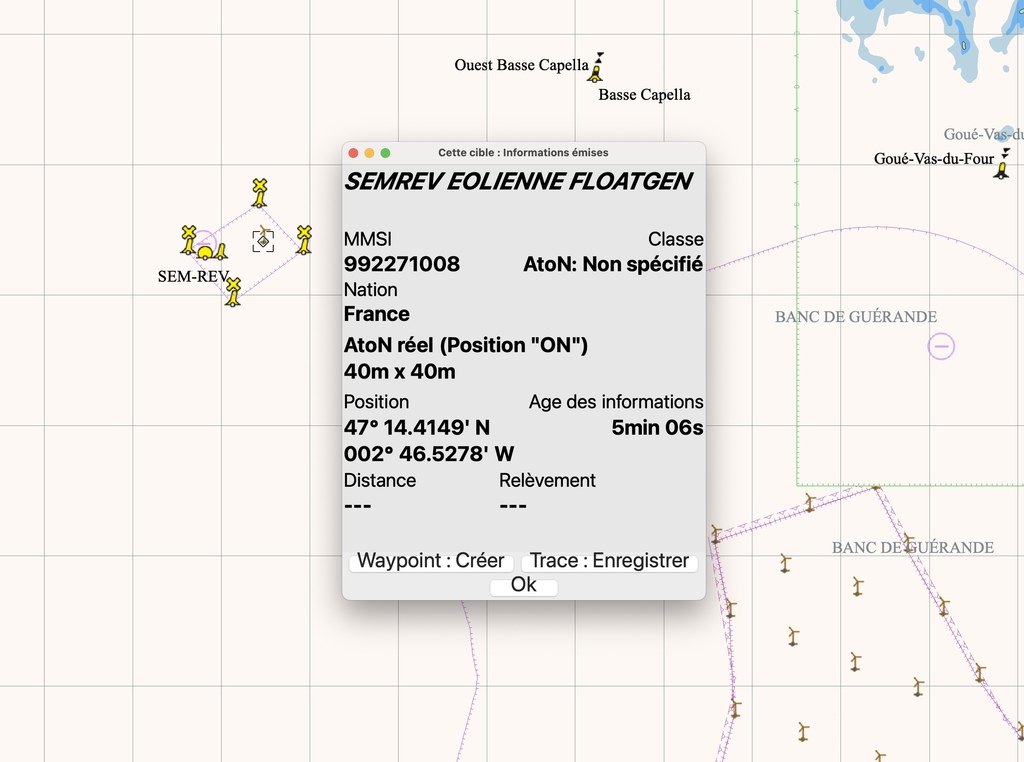
Task: Click the upper BANC DE GUÉRANDE label
Action: [856, 317]
